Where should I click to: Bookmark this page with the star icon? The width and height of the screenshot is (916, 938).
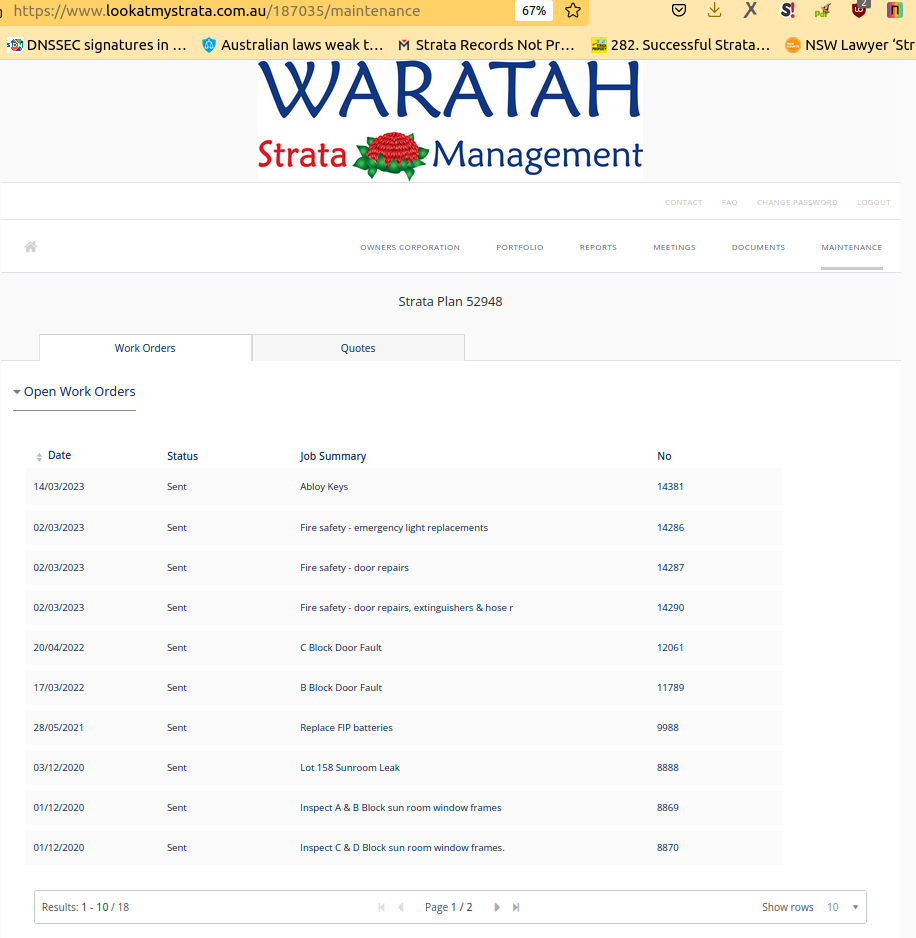pos(573,11)
